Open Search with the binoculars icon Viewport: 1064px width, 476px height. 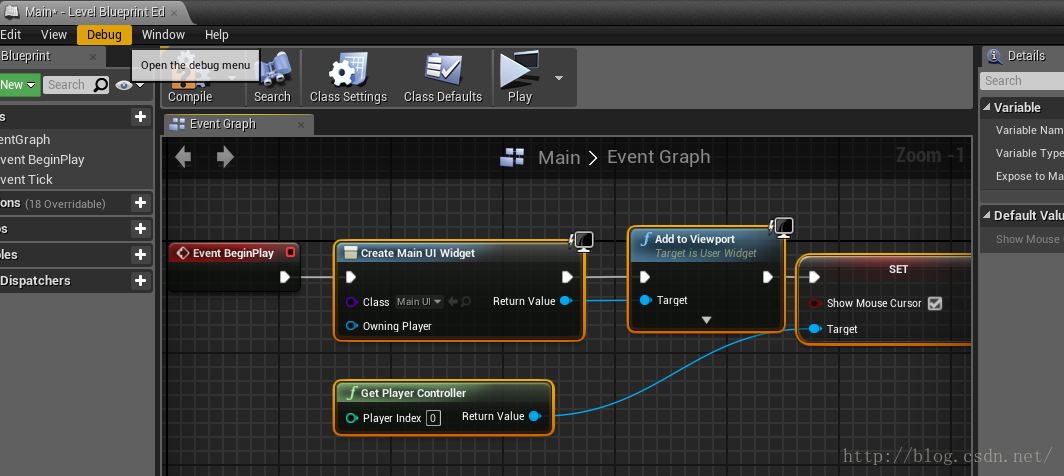272,77
